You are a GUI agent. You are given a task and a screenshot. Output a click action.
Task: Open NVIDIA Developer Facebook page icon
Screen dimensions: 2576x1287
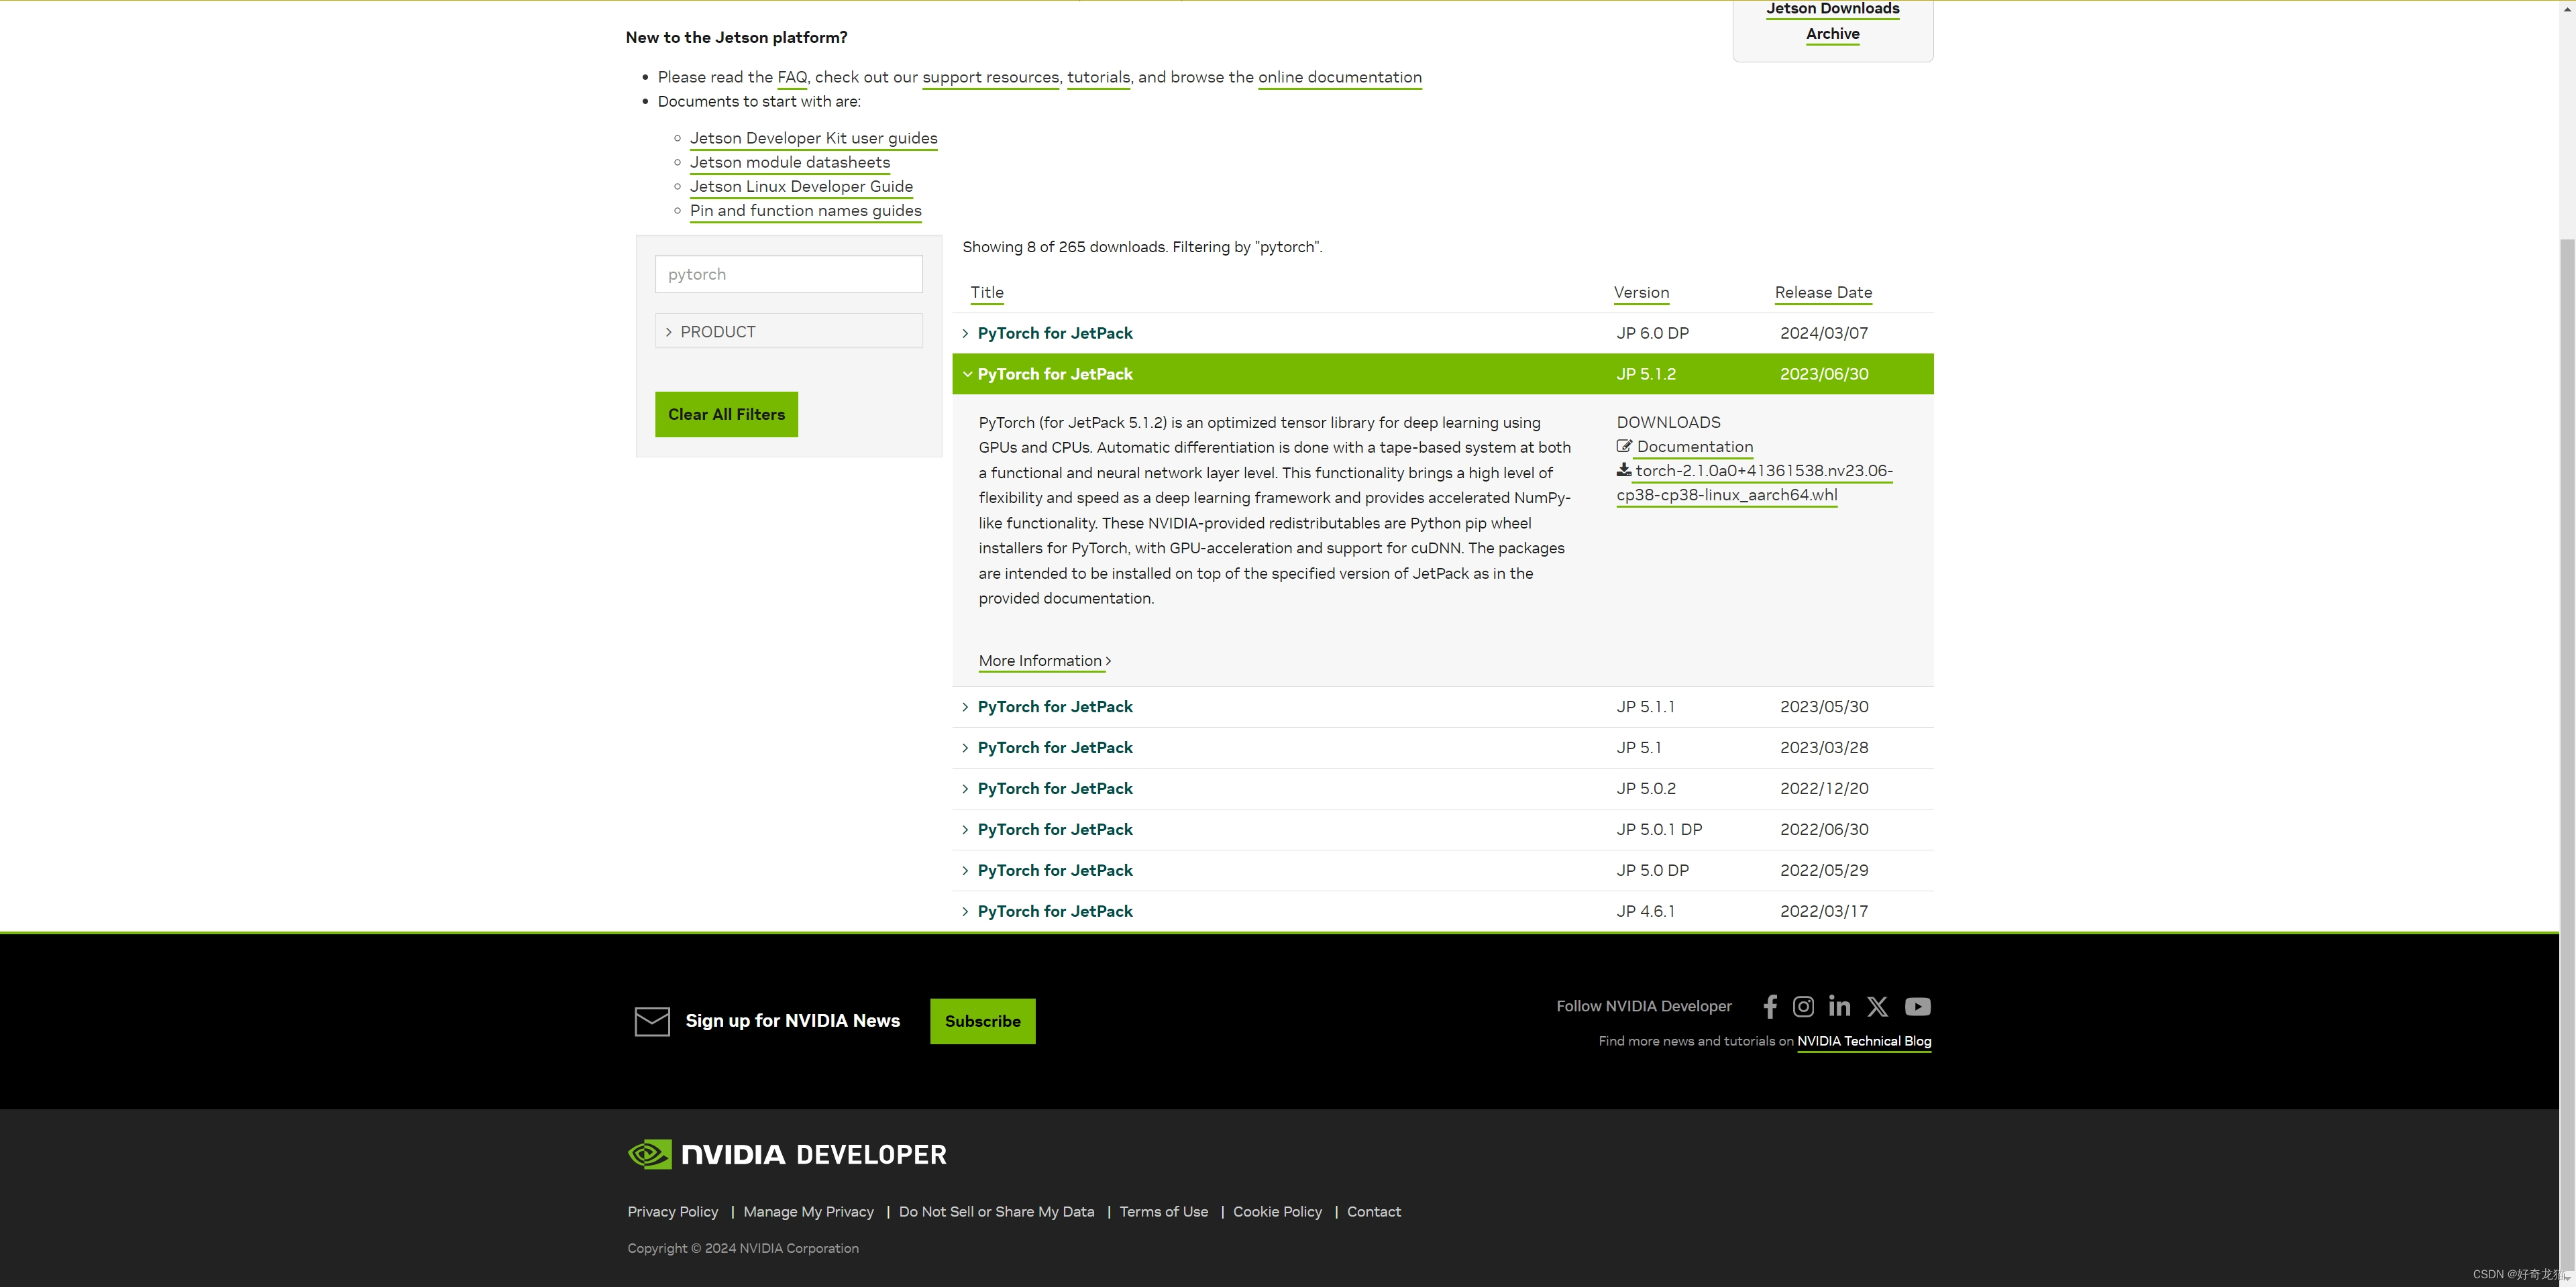pyautogui.click(x=1770, y=1006)
